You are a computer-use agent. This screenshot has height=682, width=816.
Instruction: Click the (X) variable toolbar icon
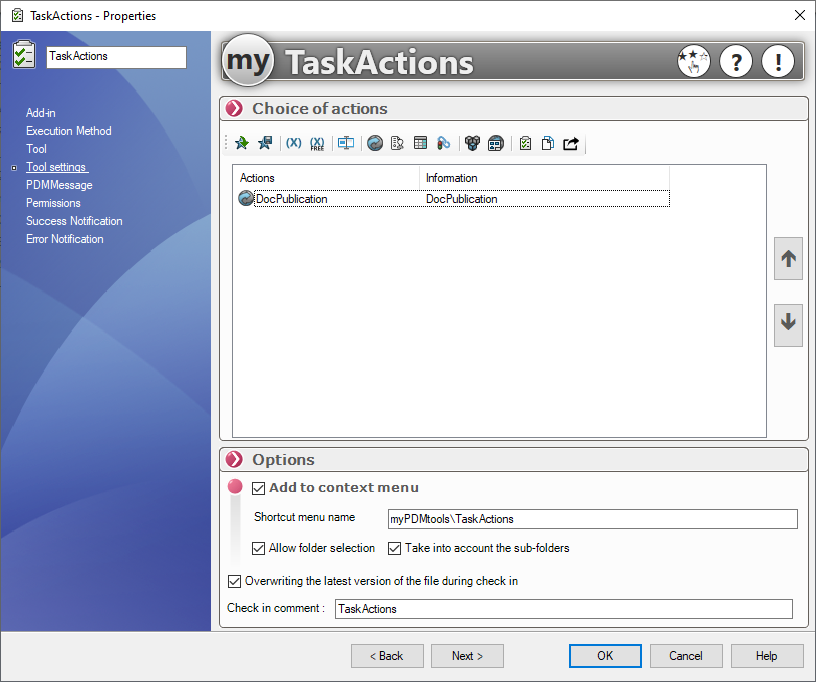click(x=293, y=144)
